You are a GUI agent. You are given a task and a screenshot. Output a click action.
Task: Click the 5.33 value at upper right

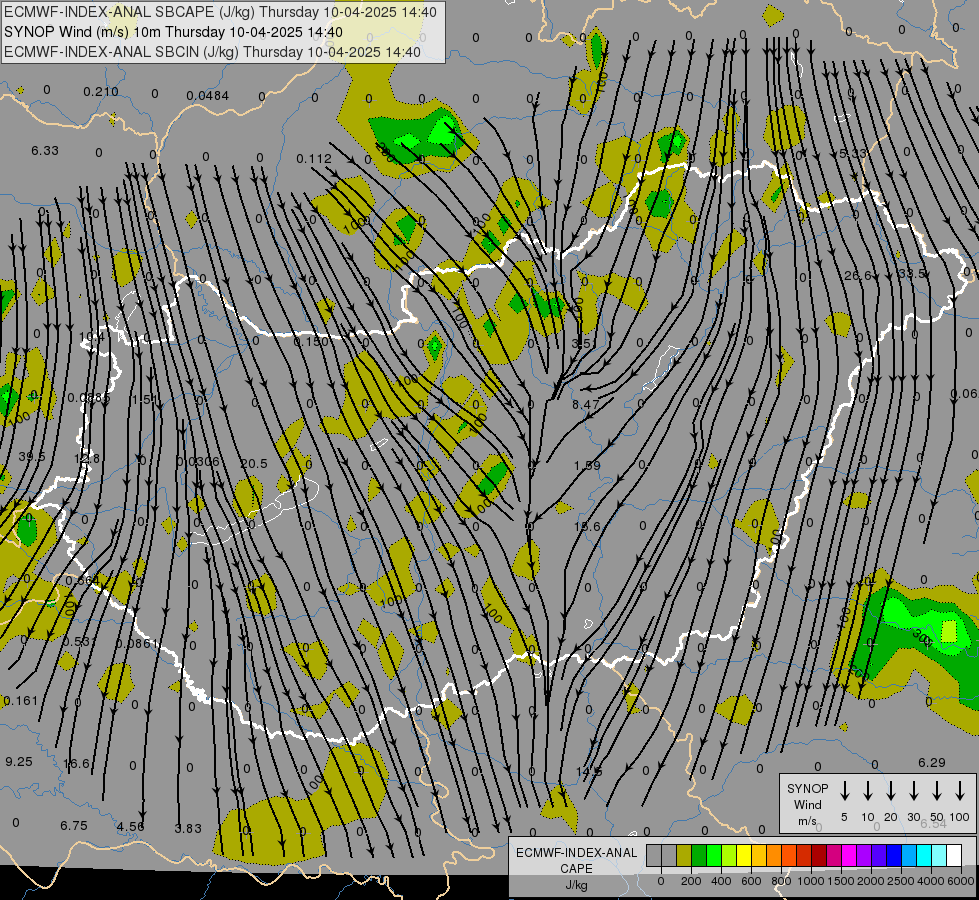pos(853,153)
